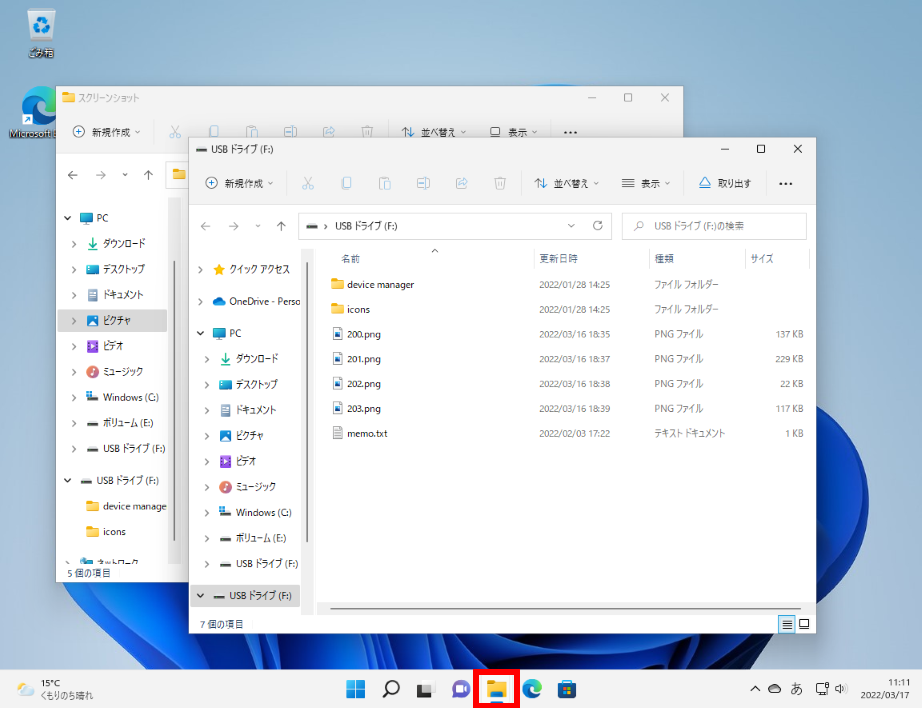Sort by 名前 column header

tap(350, 259)
